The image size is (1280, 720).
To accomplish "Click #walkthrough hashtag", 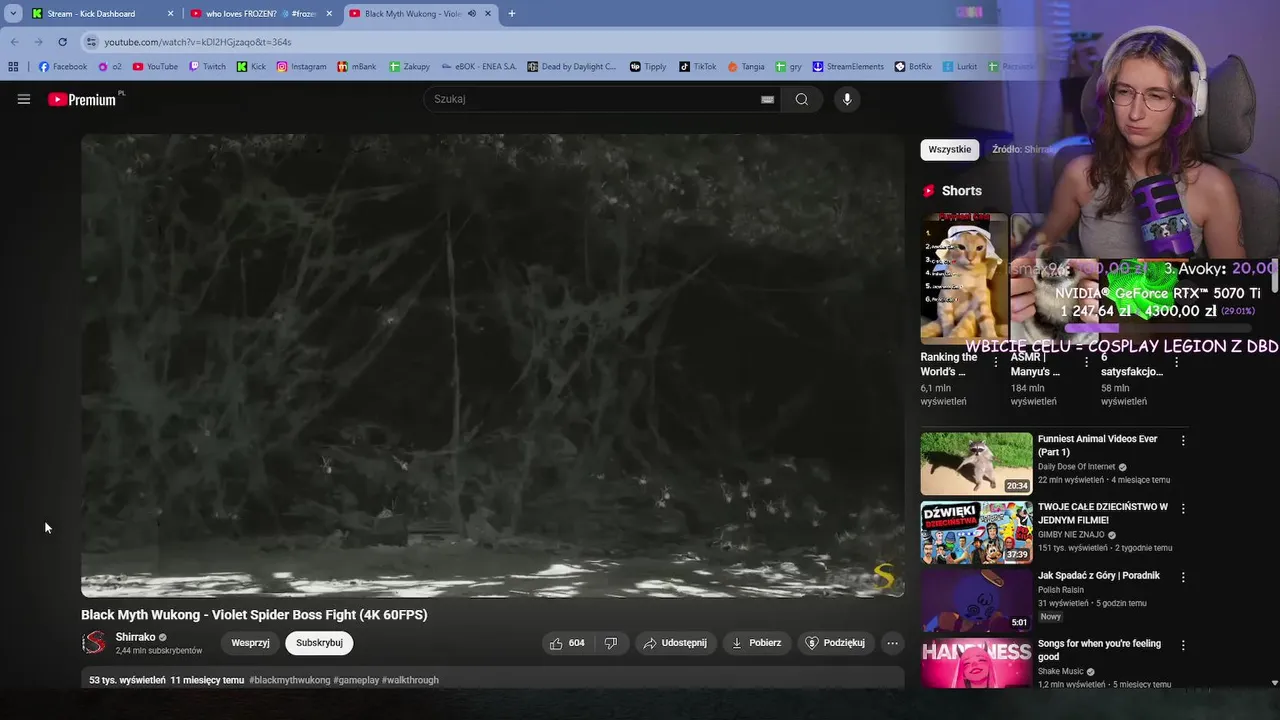I will [410, 680].
